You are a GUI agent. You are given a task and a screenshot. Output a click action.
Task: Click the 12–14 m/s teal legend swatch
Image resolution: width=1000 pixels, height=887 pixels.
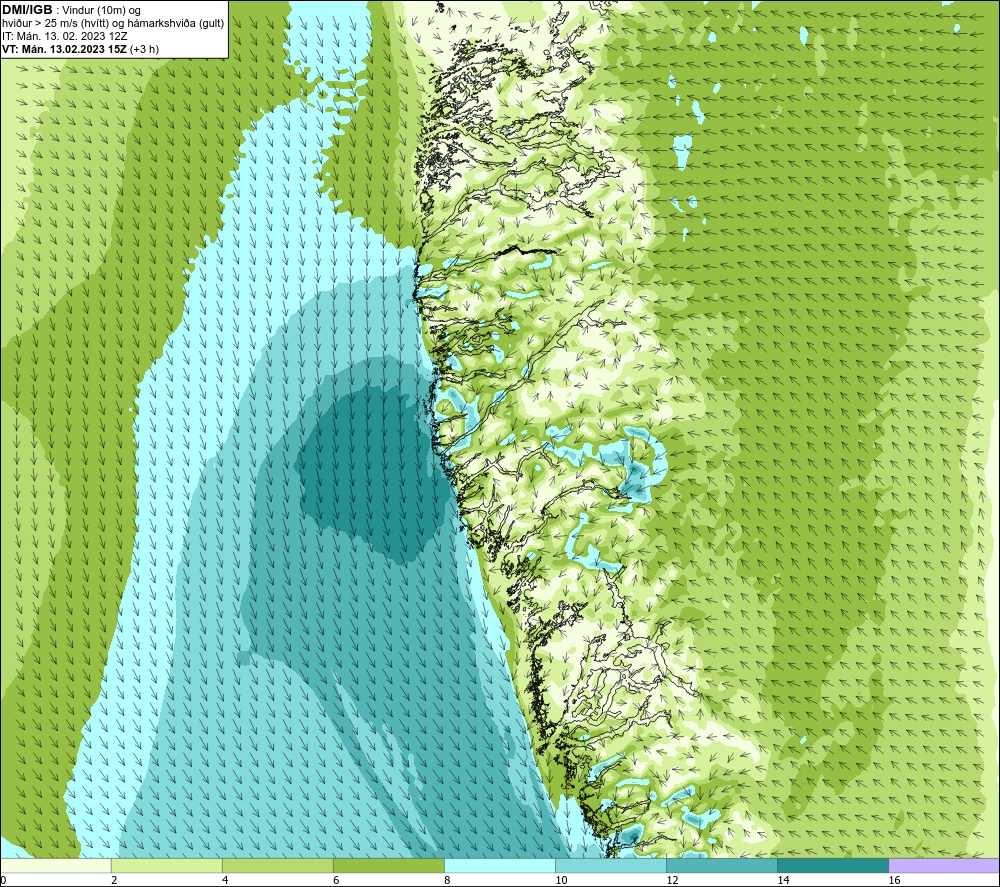722,865
